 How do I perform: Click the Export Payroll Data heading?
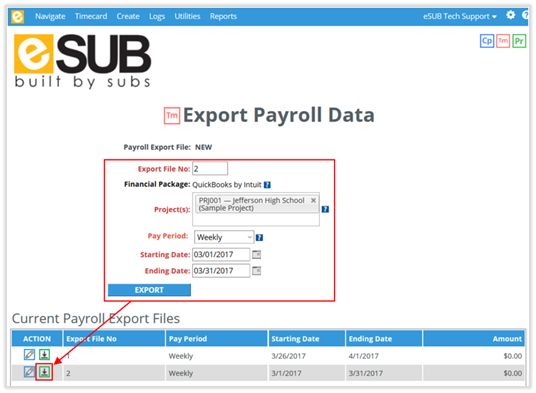279,115
